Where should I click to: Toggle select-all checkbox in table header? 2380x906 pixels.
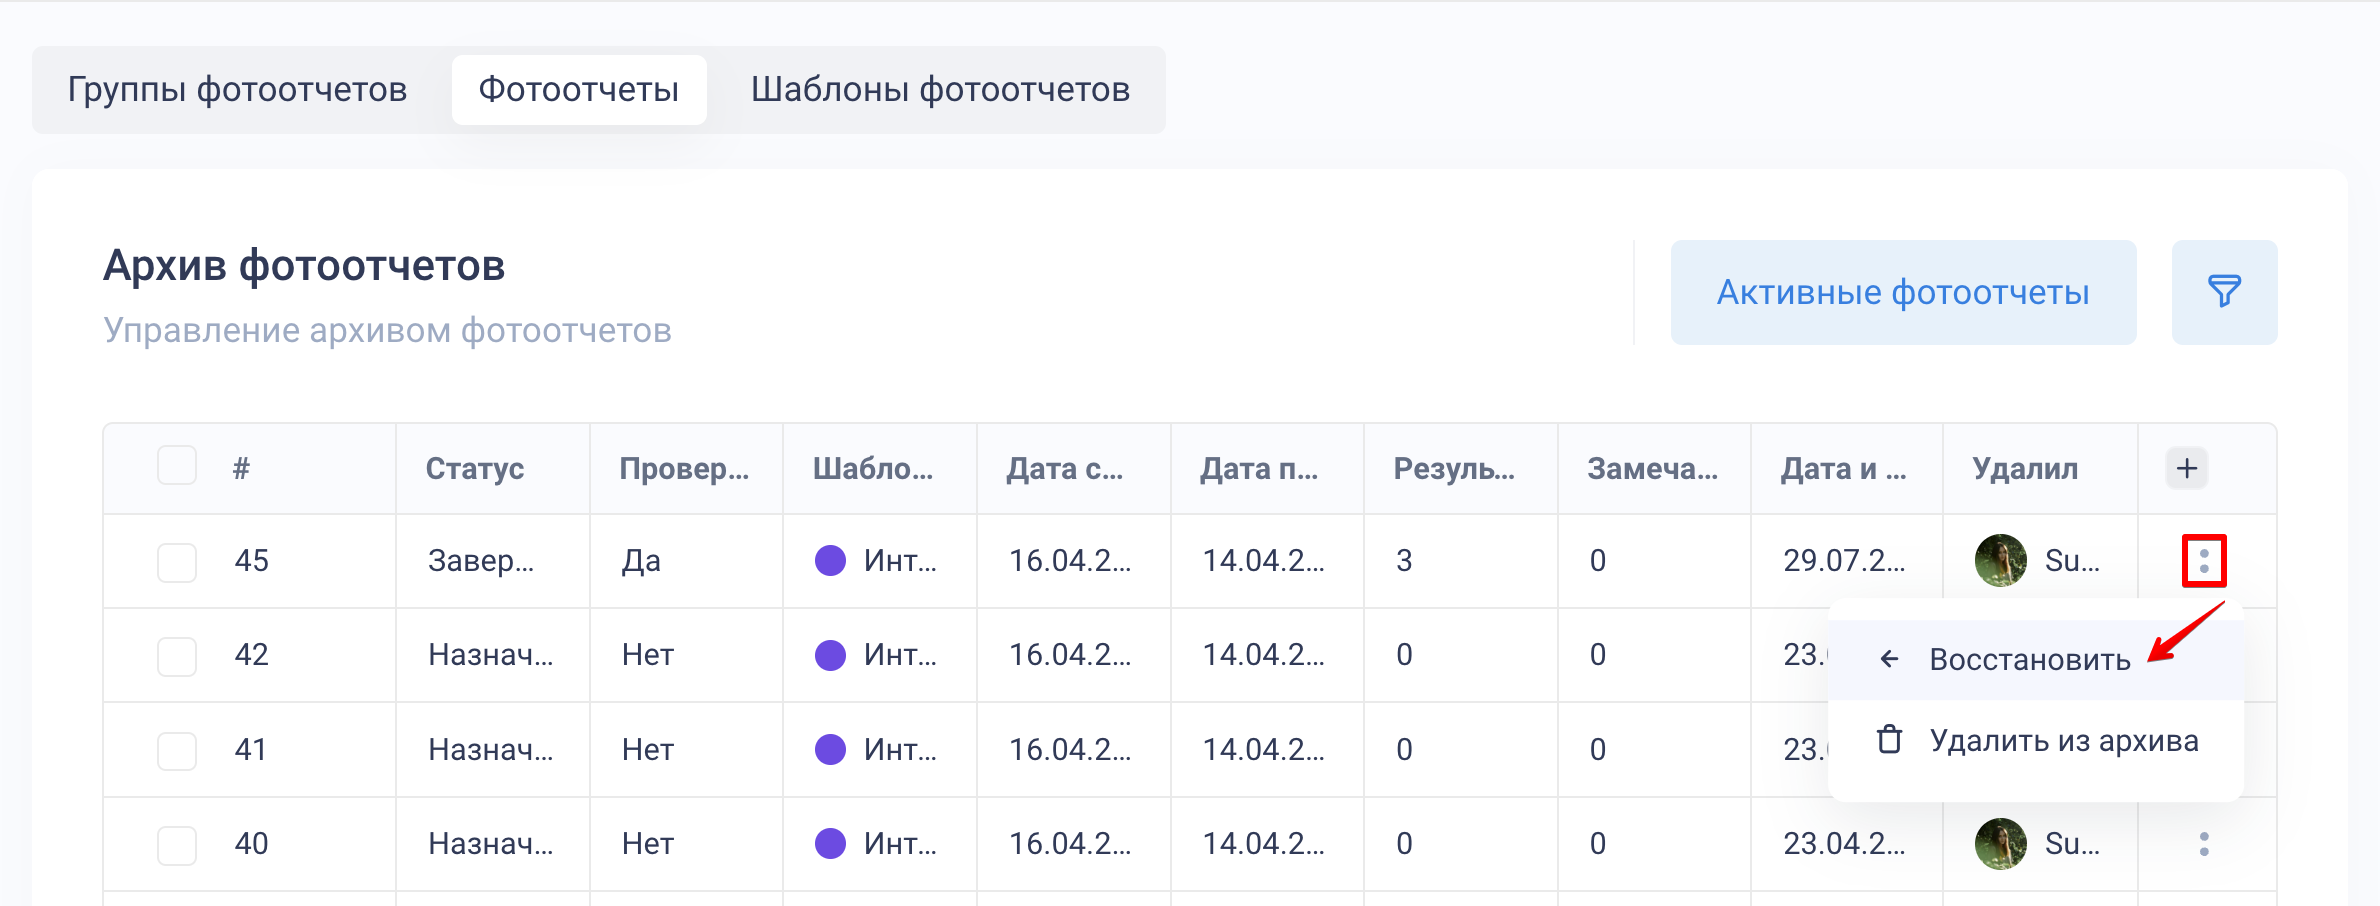point(177,466)
